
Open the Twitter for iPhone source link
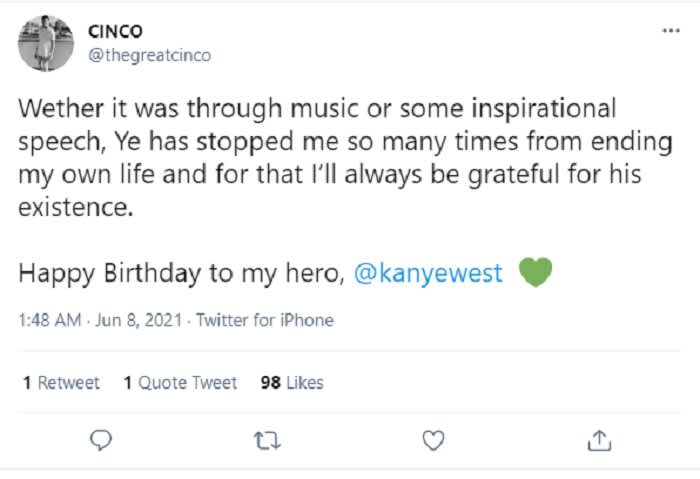[x=265, y=320]
